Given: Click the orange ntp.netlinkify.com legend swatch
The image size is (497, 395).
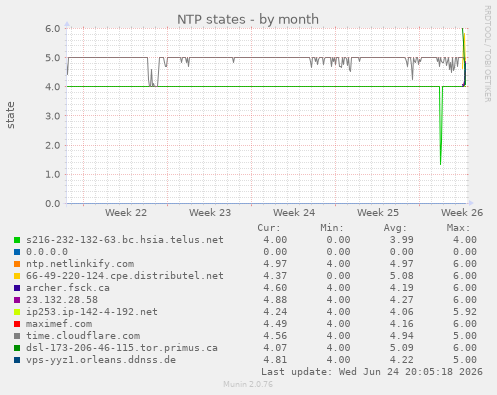Looking at the screenshot, I should tap(17, 264).
